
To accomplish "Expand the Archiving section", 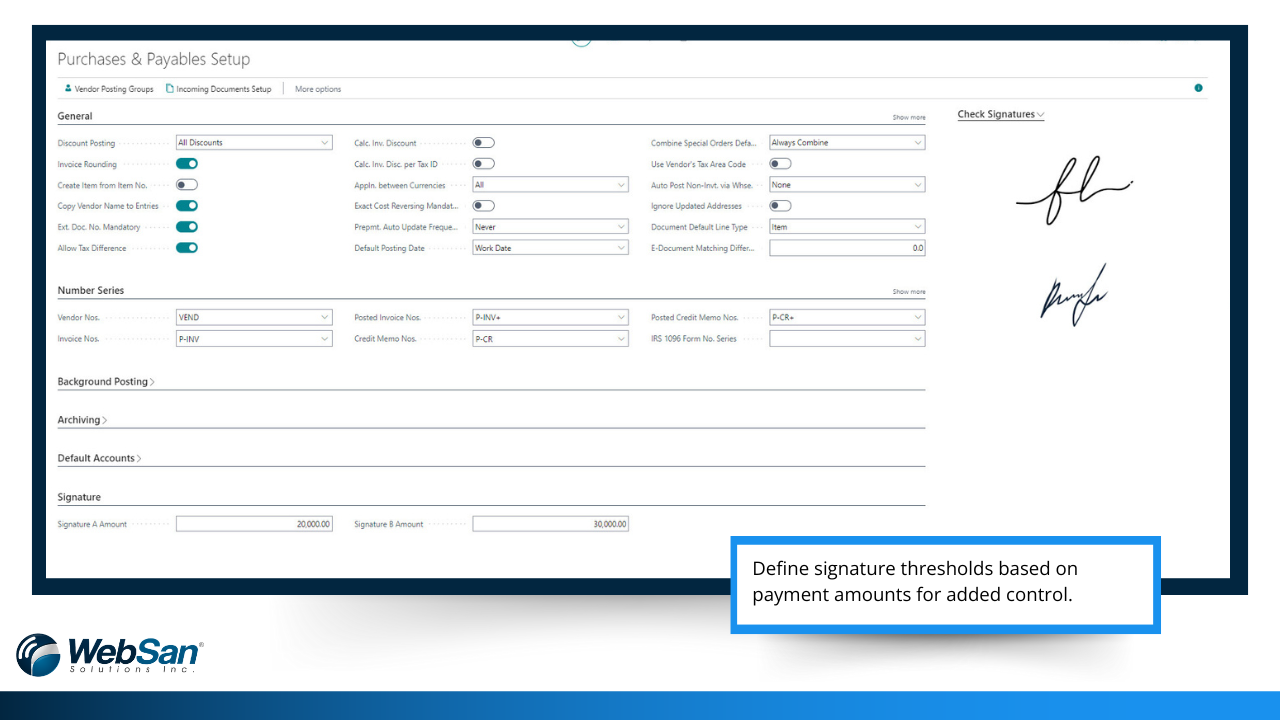I will [x=82, y=420].
